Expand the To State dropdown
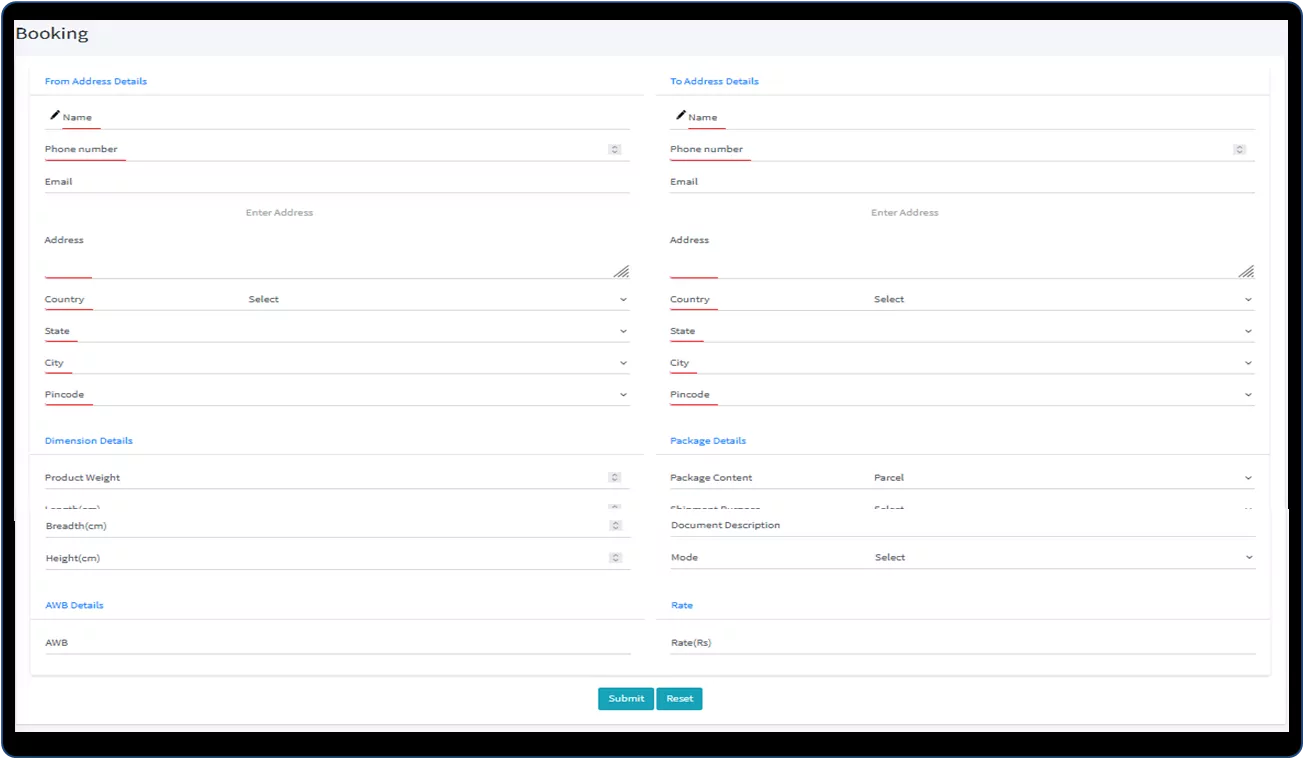1304x759 pixels. 960,331
